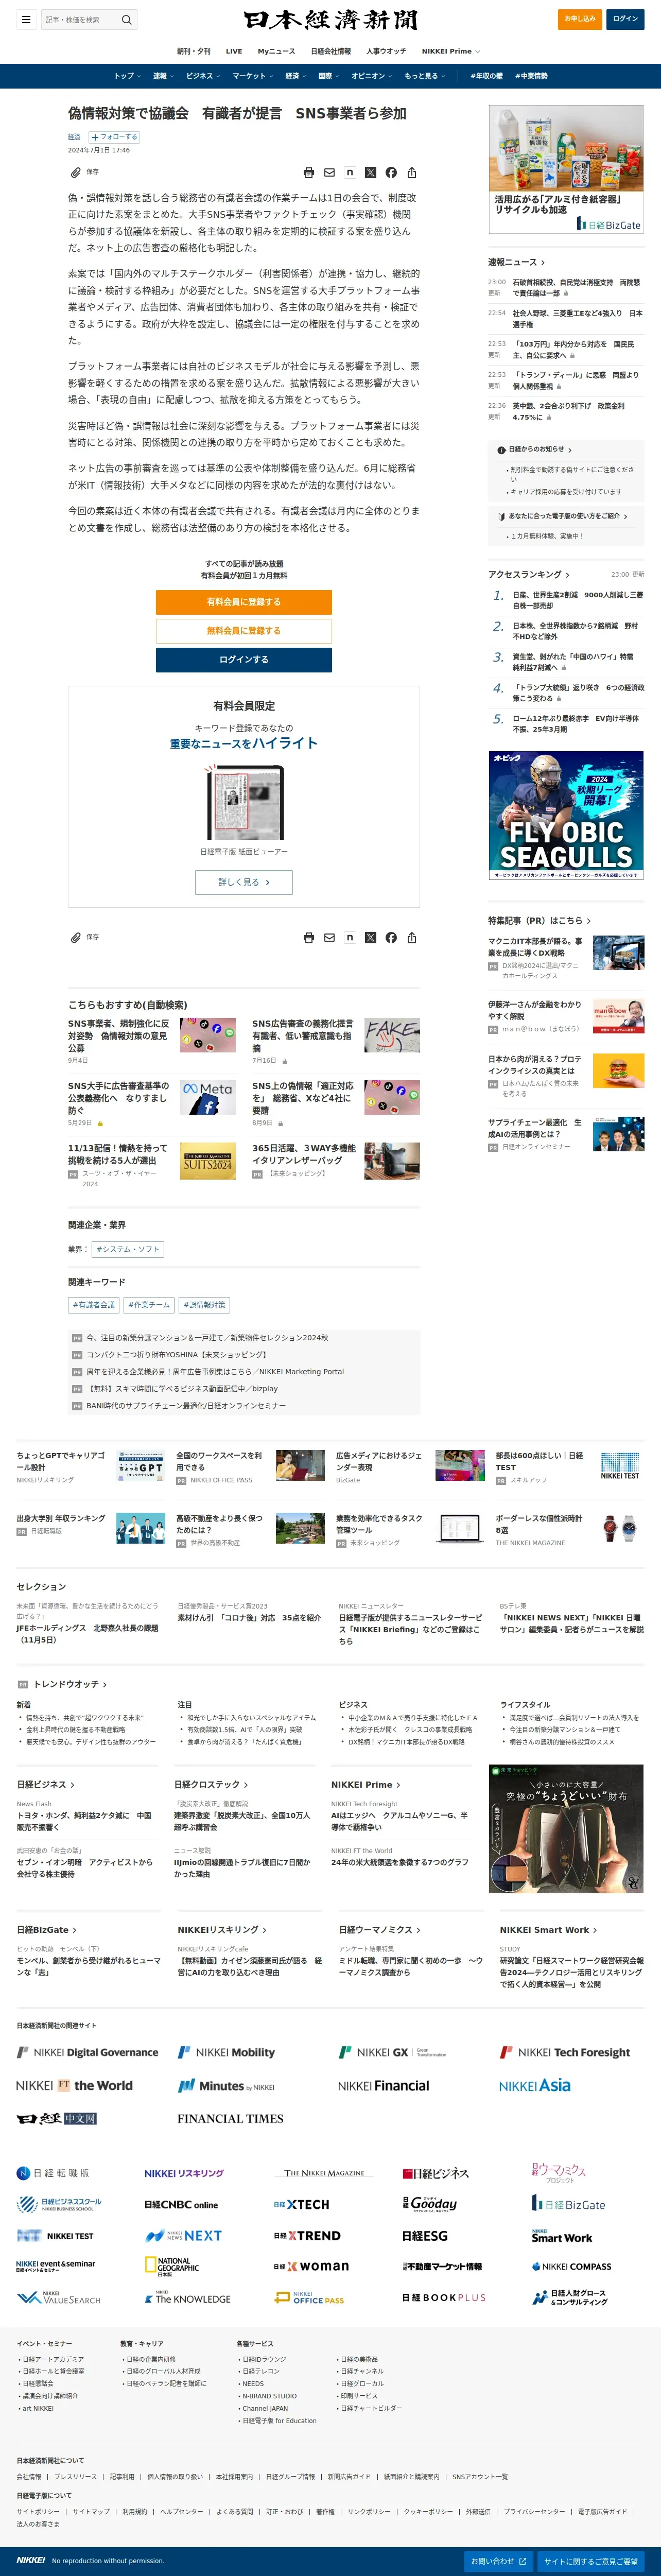Open 日経会社情報 menu item
The height and width of the screenshot is (2576, 661).
[x=331, y=51]
